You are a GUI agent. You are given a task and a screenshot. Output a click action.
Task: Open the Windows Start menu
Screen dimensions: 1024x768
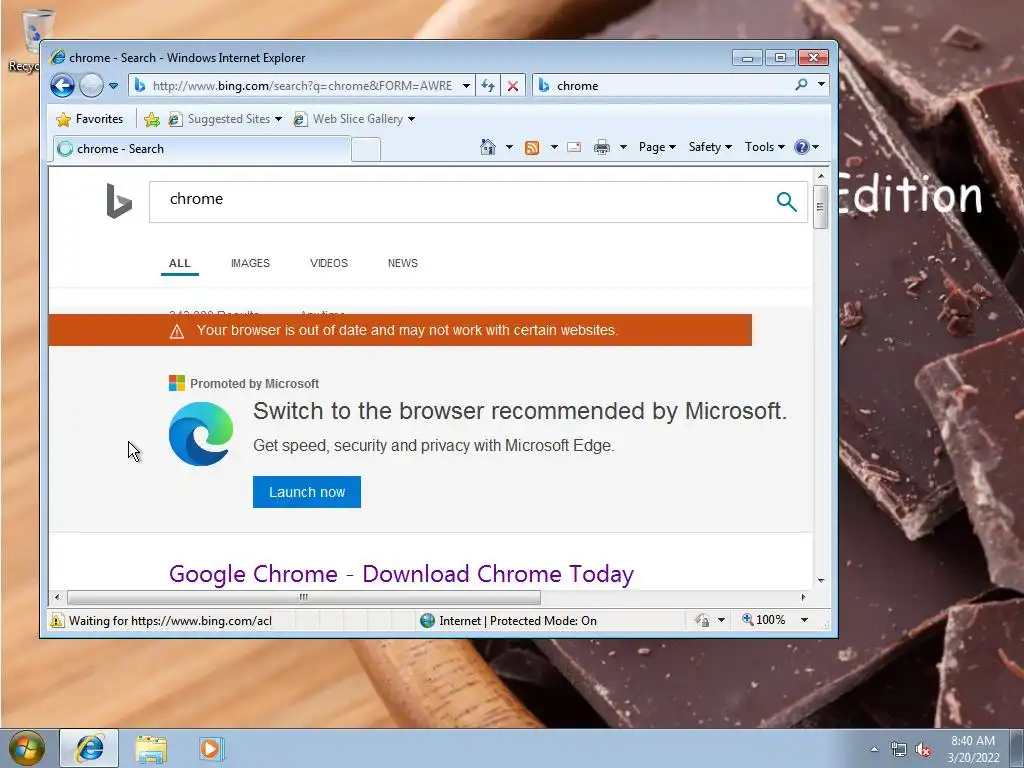point(26,748)
